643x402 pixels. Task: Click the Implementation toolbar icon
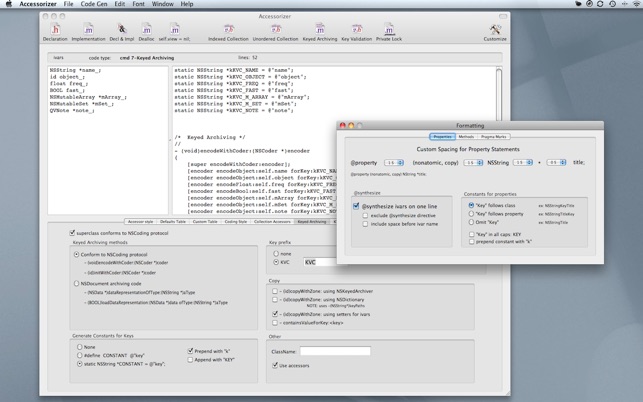click(x=88, y=30)
